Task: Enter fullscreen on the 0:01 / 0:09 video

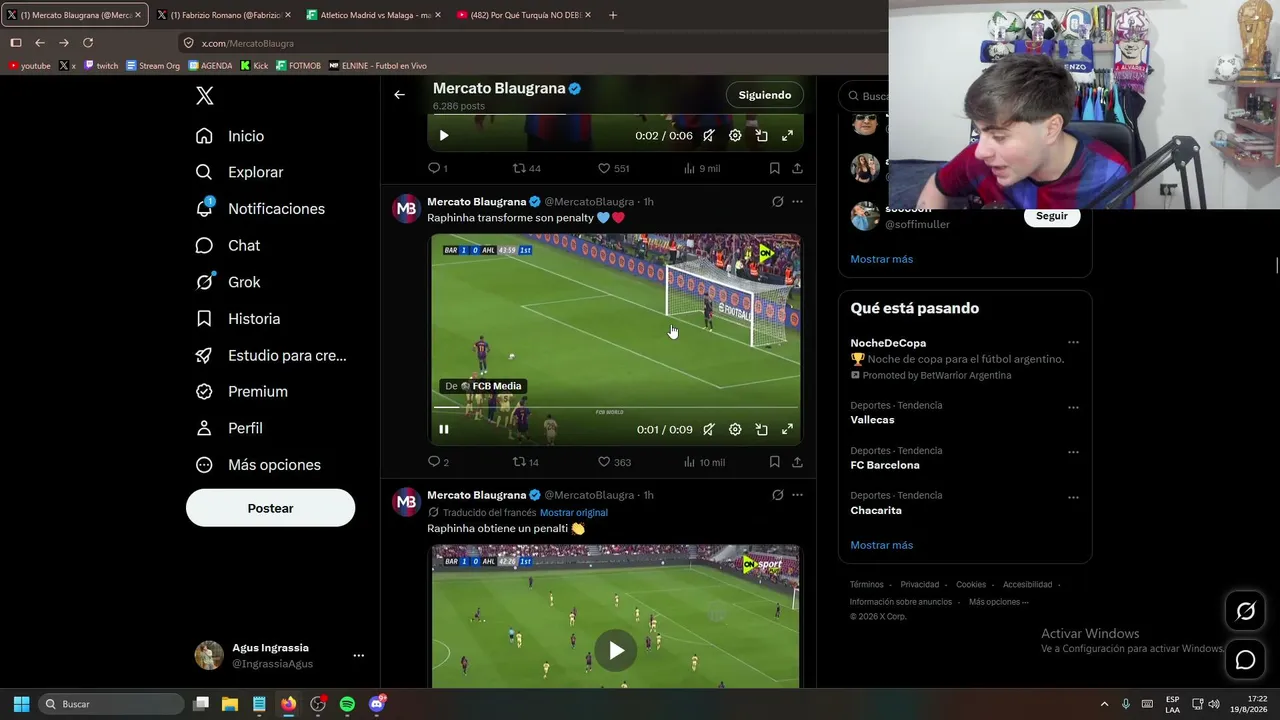Action: point(787,430)
